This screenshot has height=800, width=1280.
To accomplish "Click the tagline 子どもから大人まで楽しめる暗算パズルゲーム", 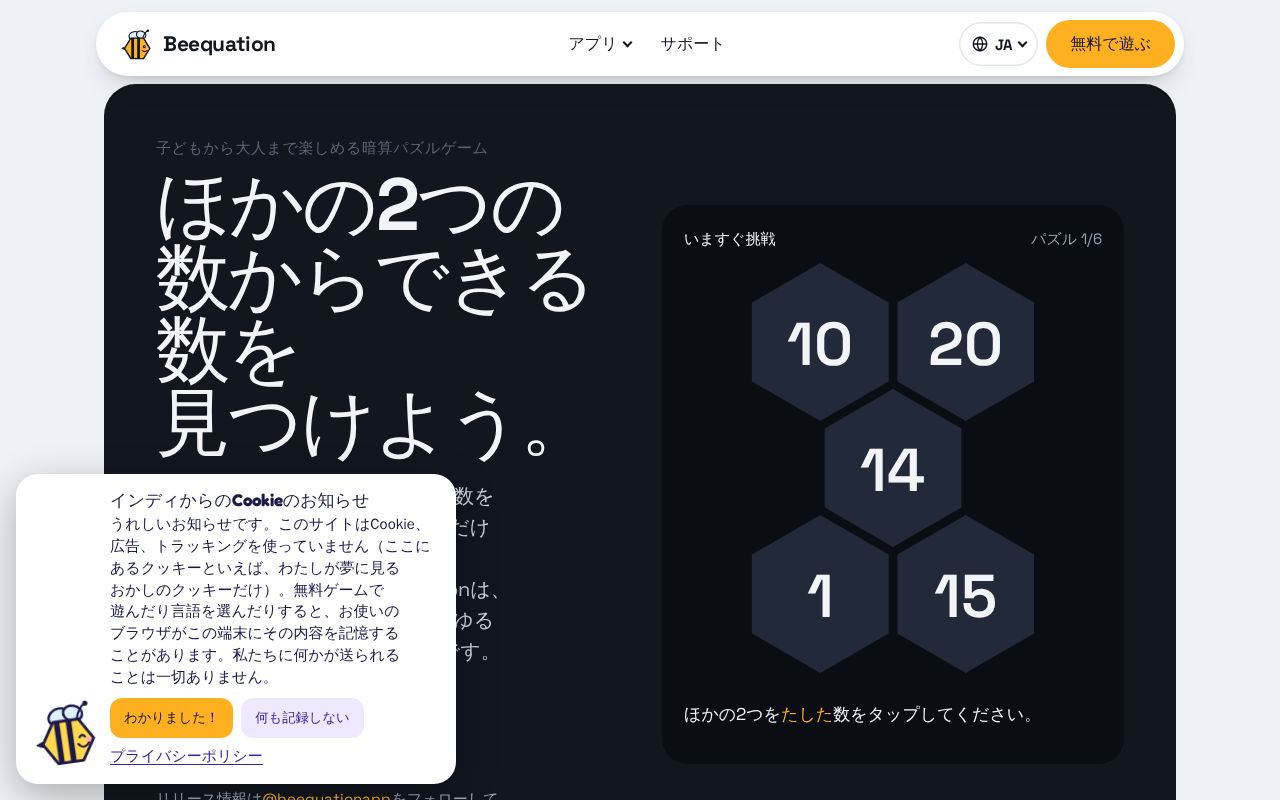I will click(x=322, y=148).
